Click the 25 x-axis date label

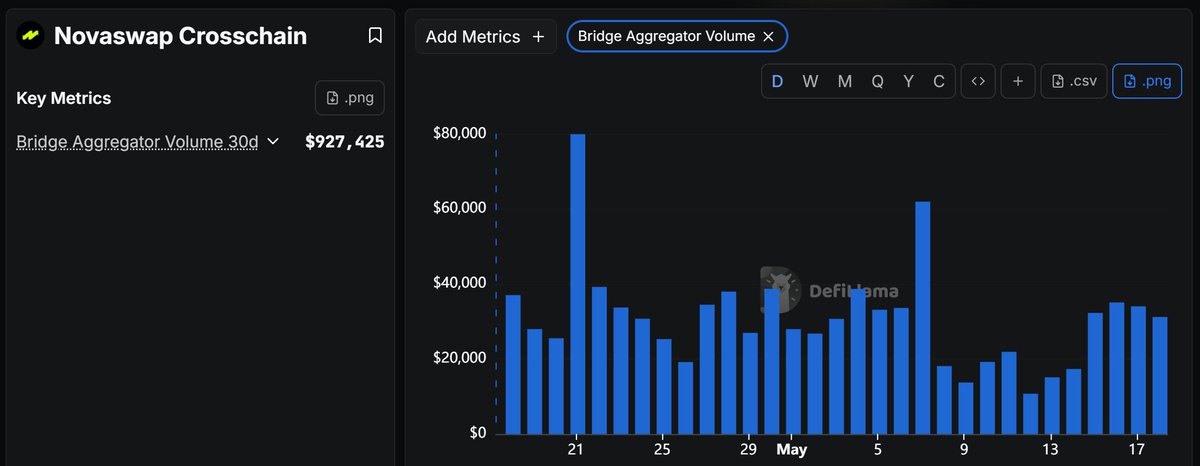pyautogui.click(x=663, y=449)
